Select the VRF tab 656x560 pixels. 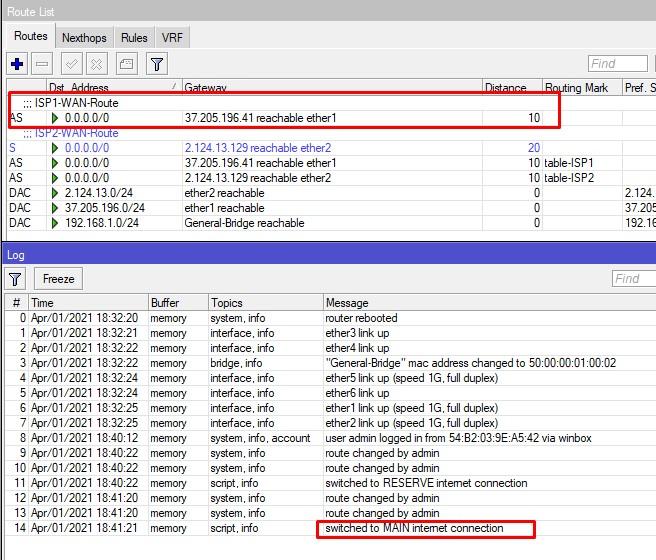point(172,38)
